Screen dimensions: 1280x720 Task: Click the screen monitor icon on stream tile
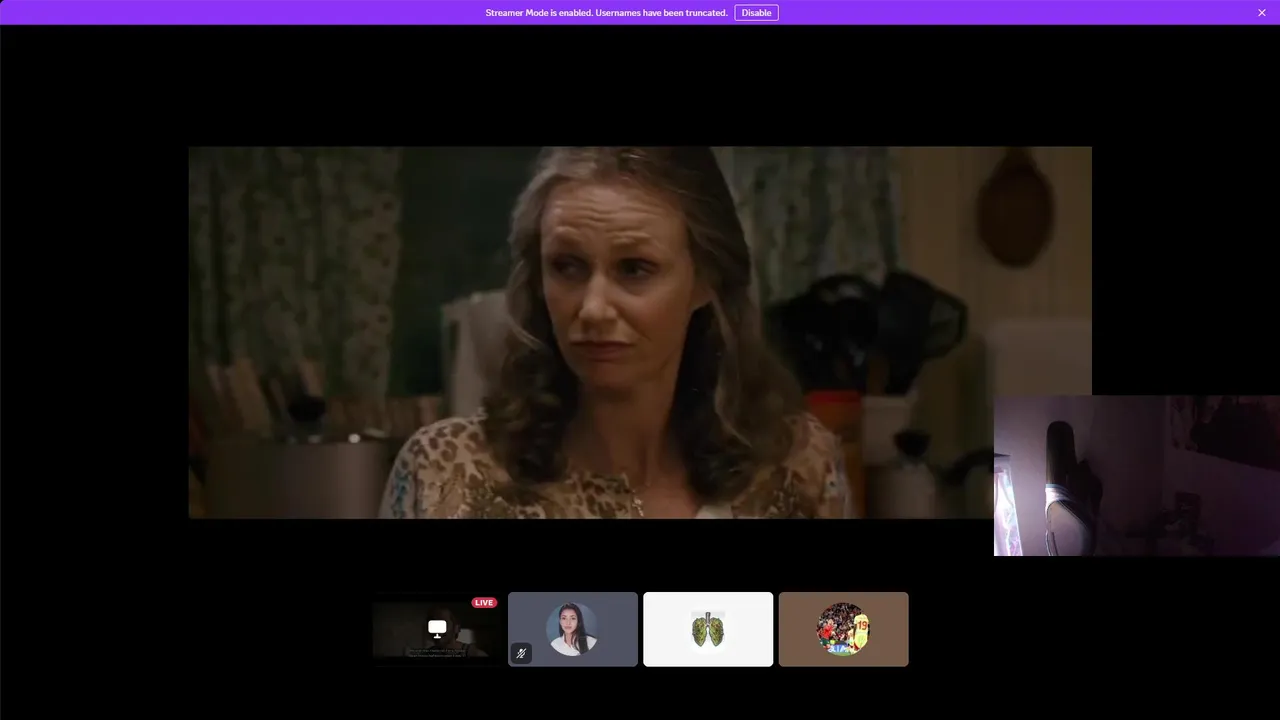[x=437, y=628]
